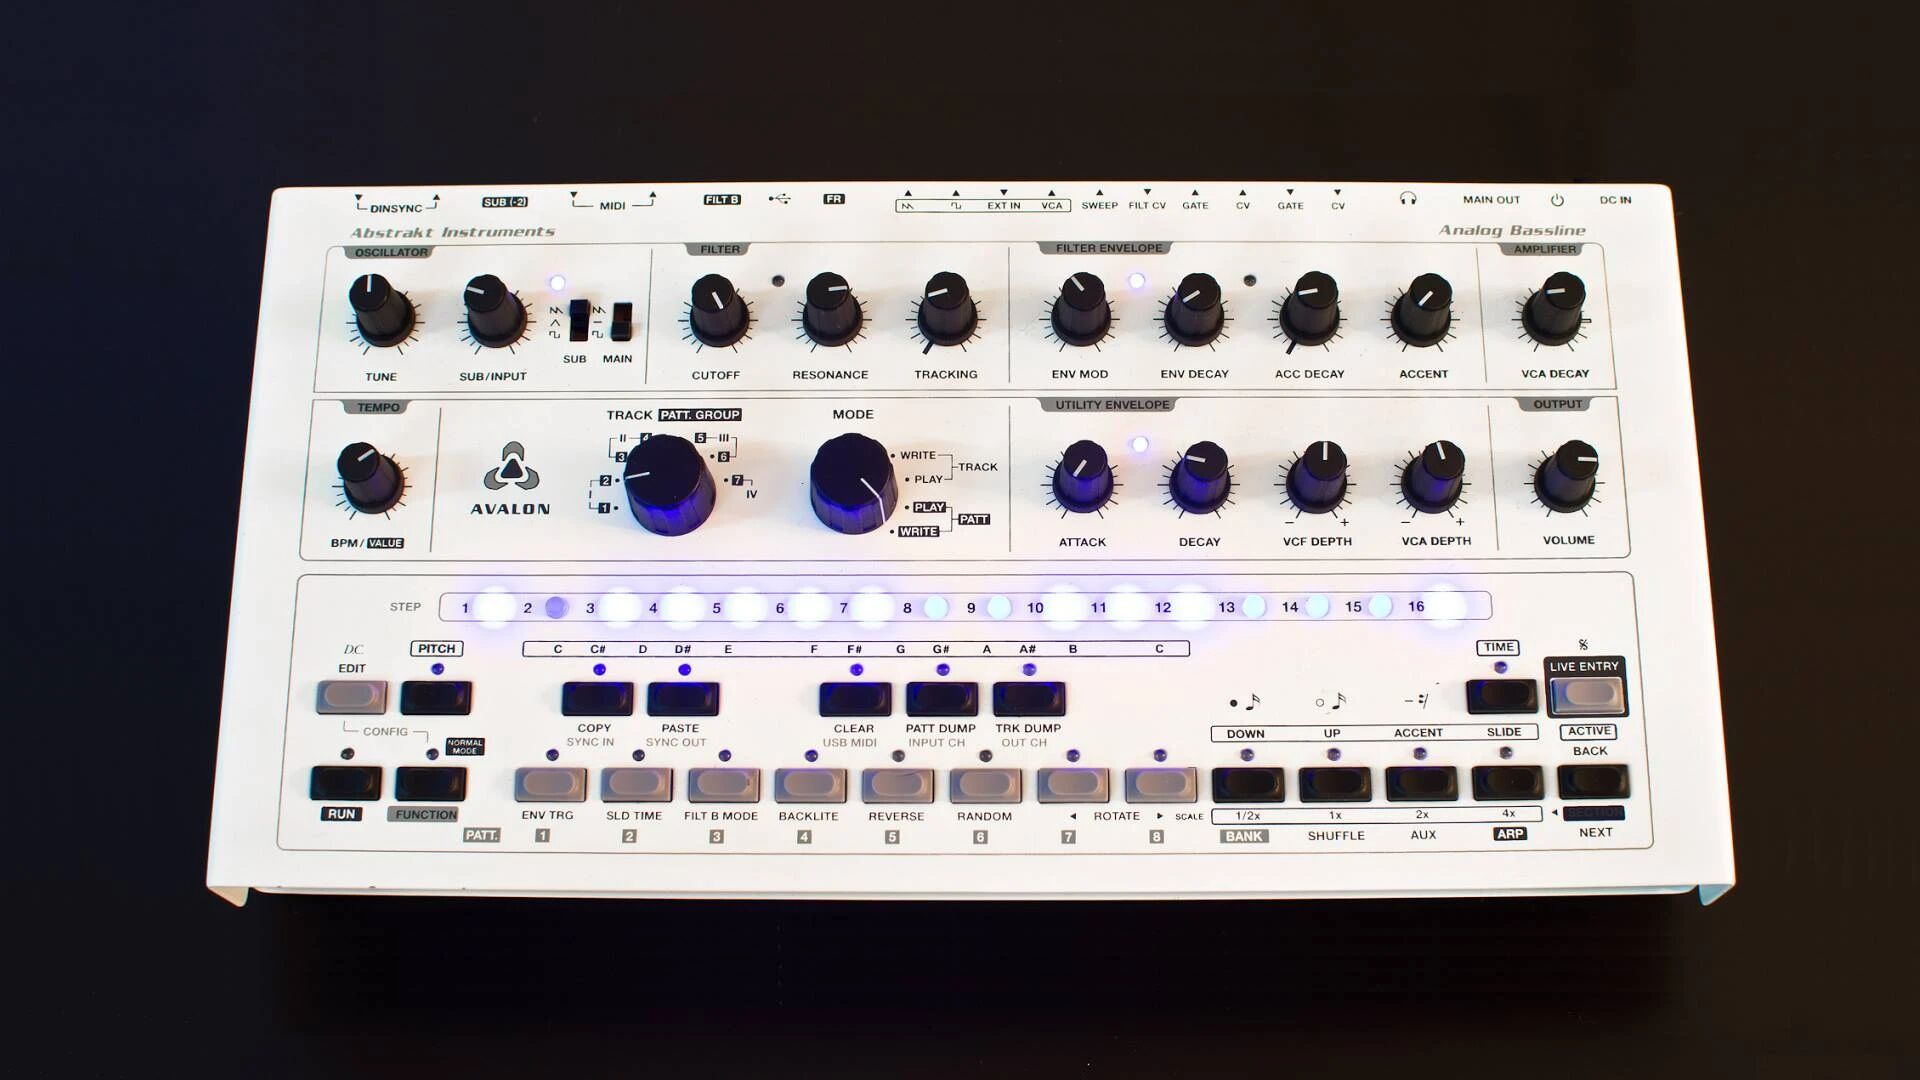Click the CUTOFF knob
Image resolution: width=1920 pixels, height=1080 pixels.
(x=716, y=311)
